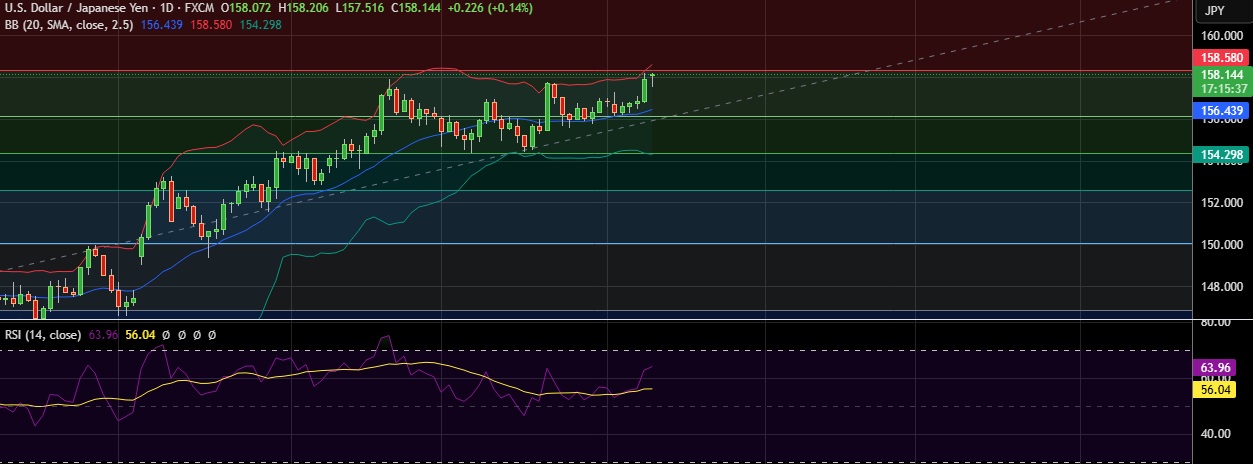Click the yellow 56.04 RSI MA label on the scale
1253x464 pixels.
click(1220, 390)
